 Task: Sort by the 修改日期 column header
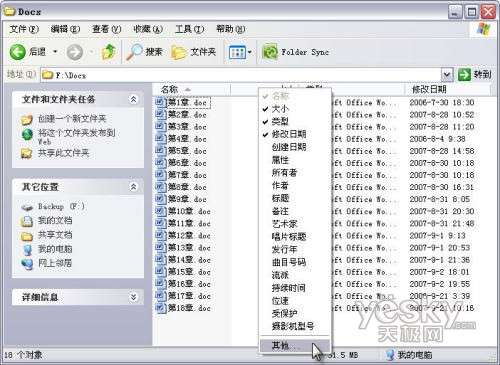point(429,89)
